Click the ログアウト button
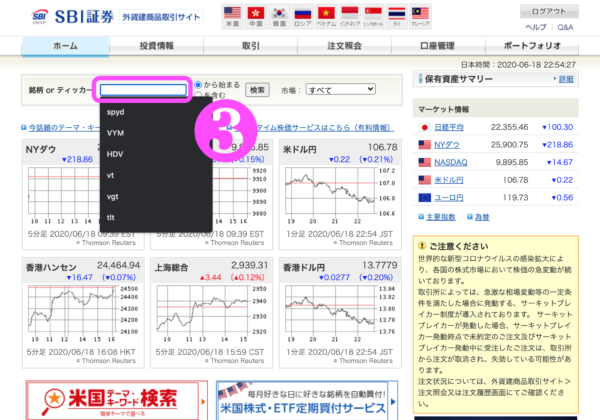This screenshot has height=420, width=600. pos(549,11)
